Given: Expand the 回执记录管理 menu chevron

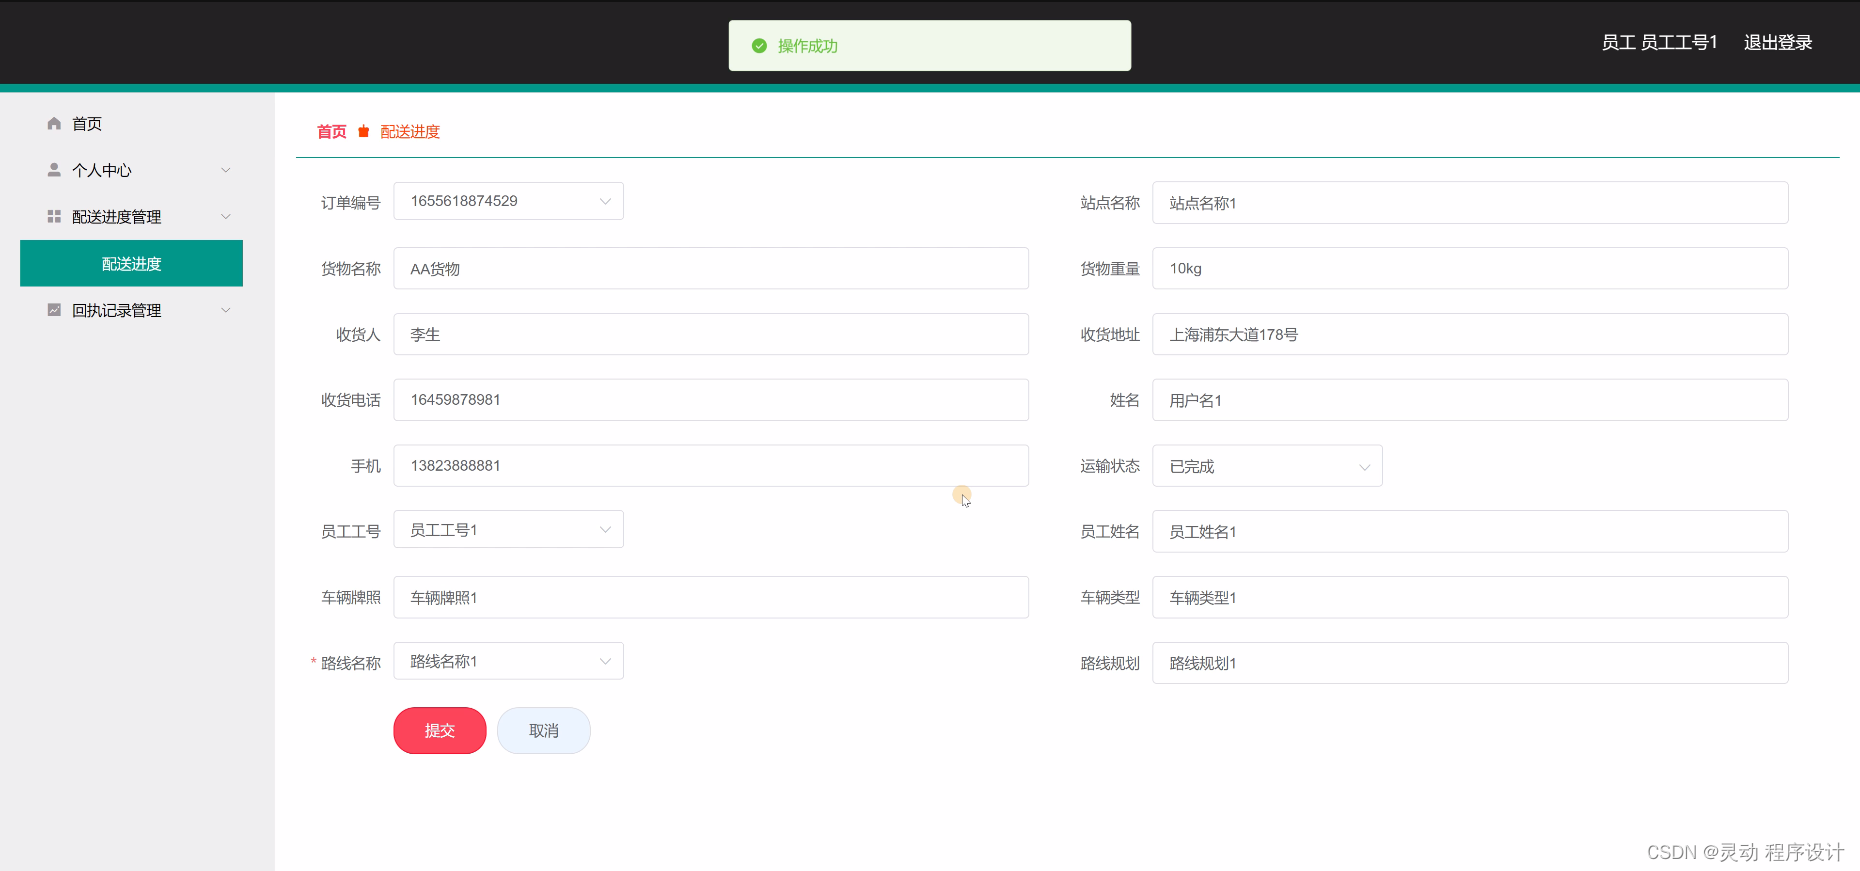Looking at the screenshot, I should point(226,310).
